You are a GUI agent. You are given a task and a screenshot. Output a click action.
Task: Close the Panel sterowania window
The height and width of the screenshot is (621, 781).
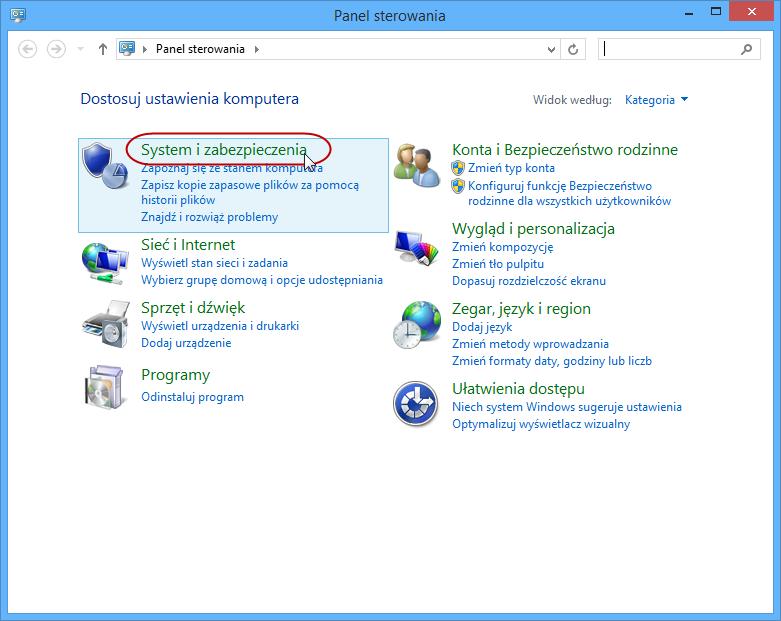point(752,11)
